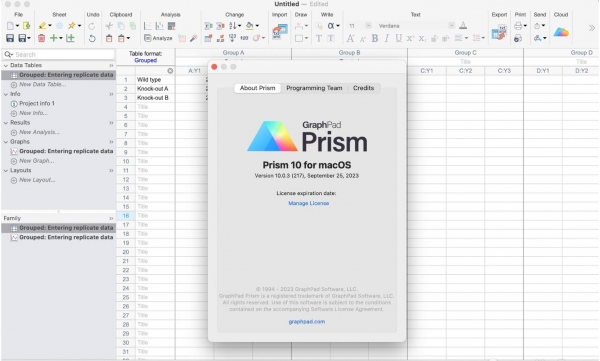Click the Knock-out A row title
This screenshot has width=600, height=361.
coord(155,88)
